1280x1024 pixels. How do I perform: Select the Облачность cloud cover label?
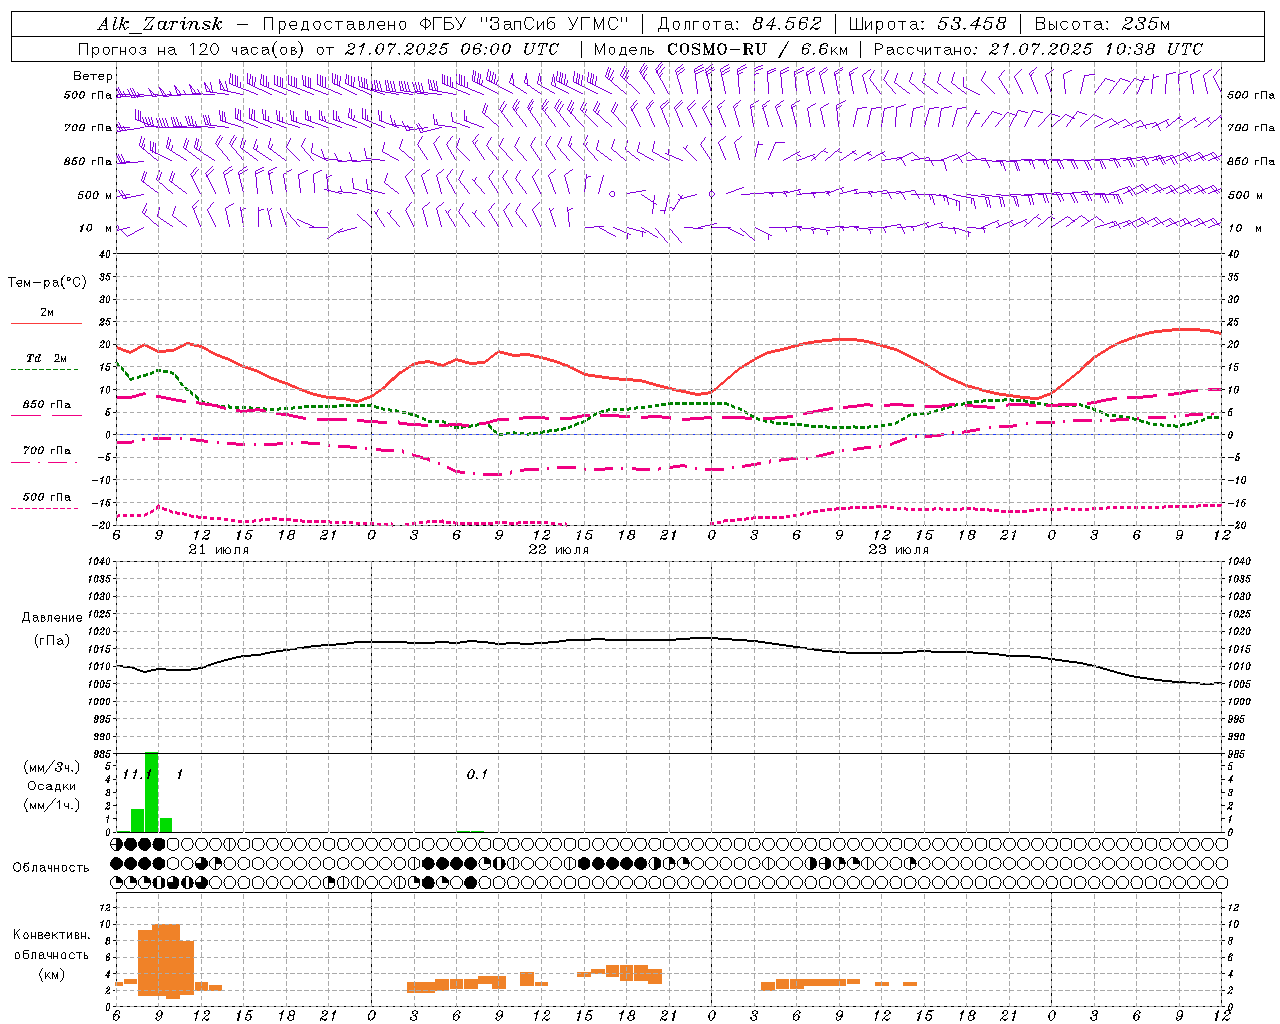tap(51, 868)
